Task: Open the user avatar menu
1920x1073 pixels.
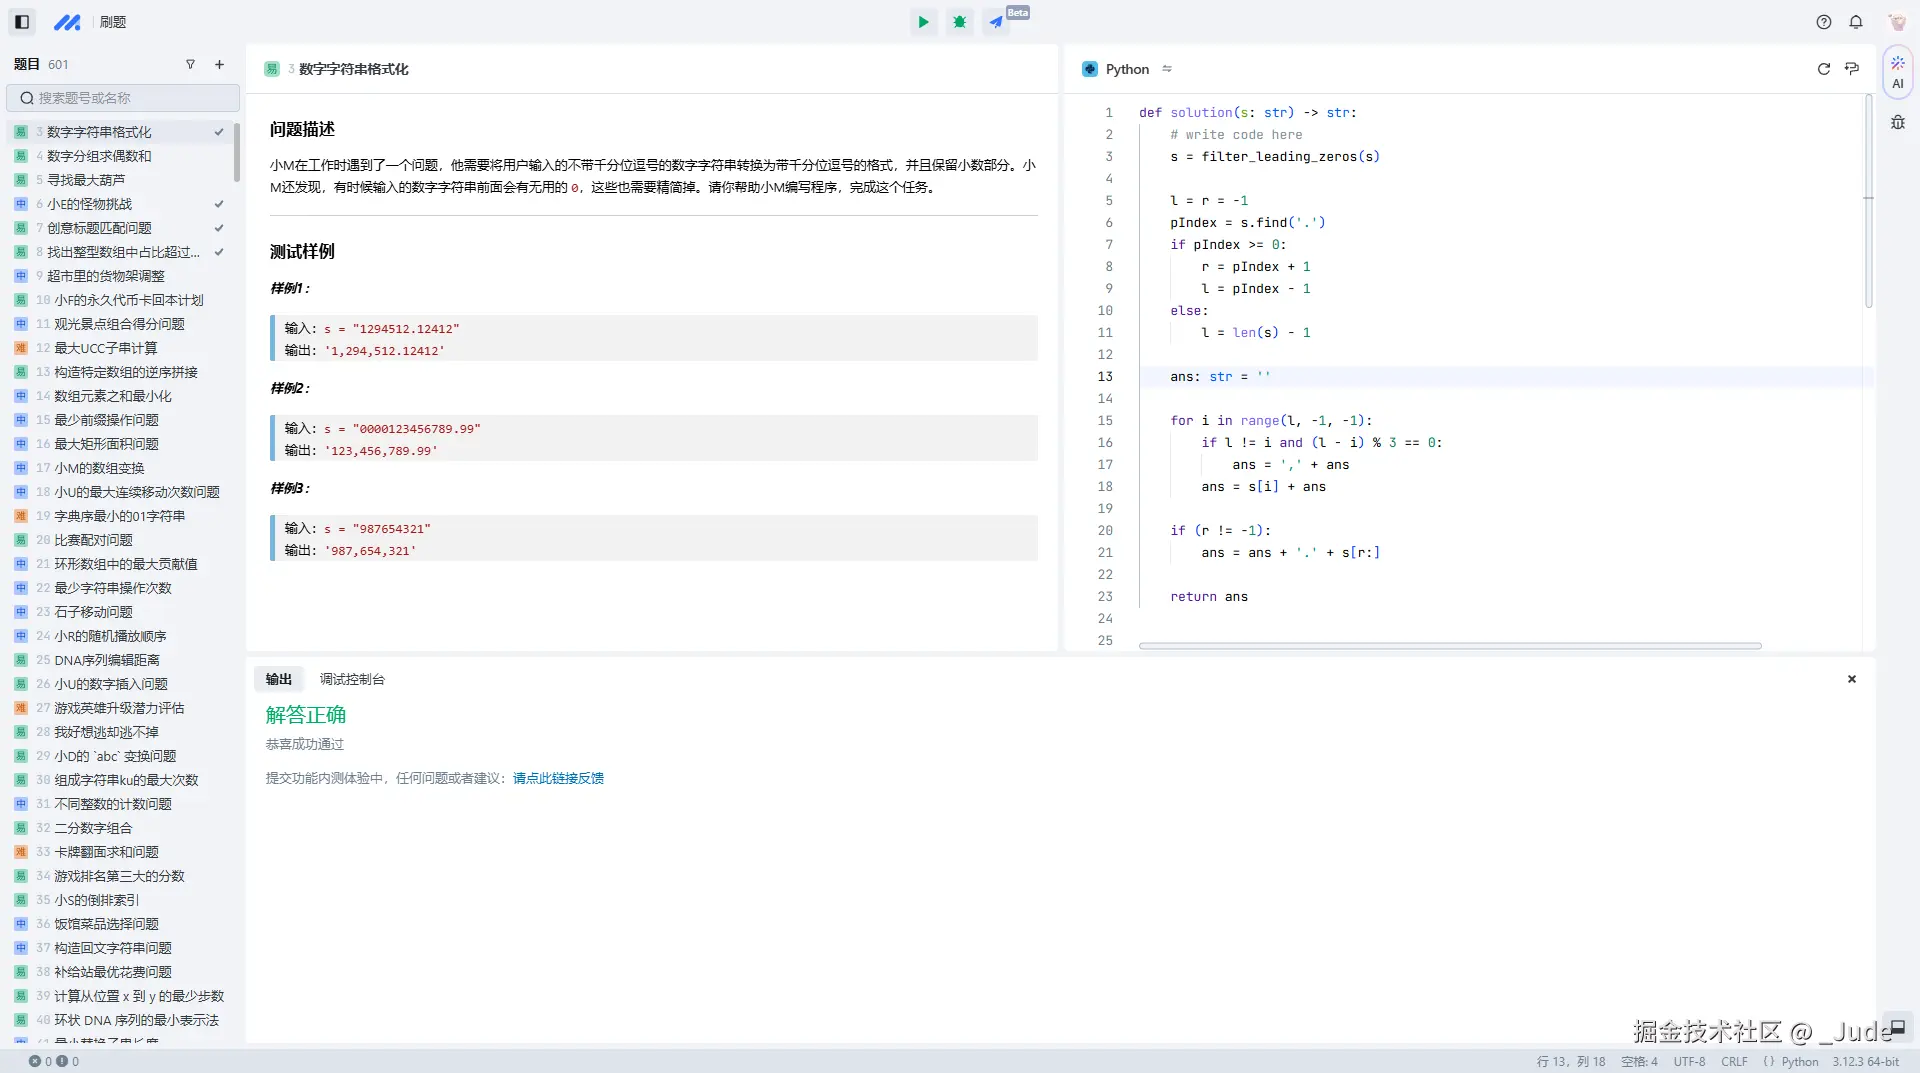Action: (x=1897, y=22)
